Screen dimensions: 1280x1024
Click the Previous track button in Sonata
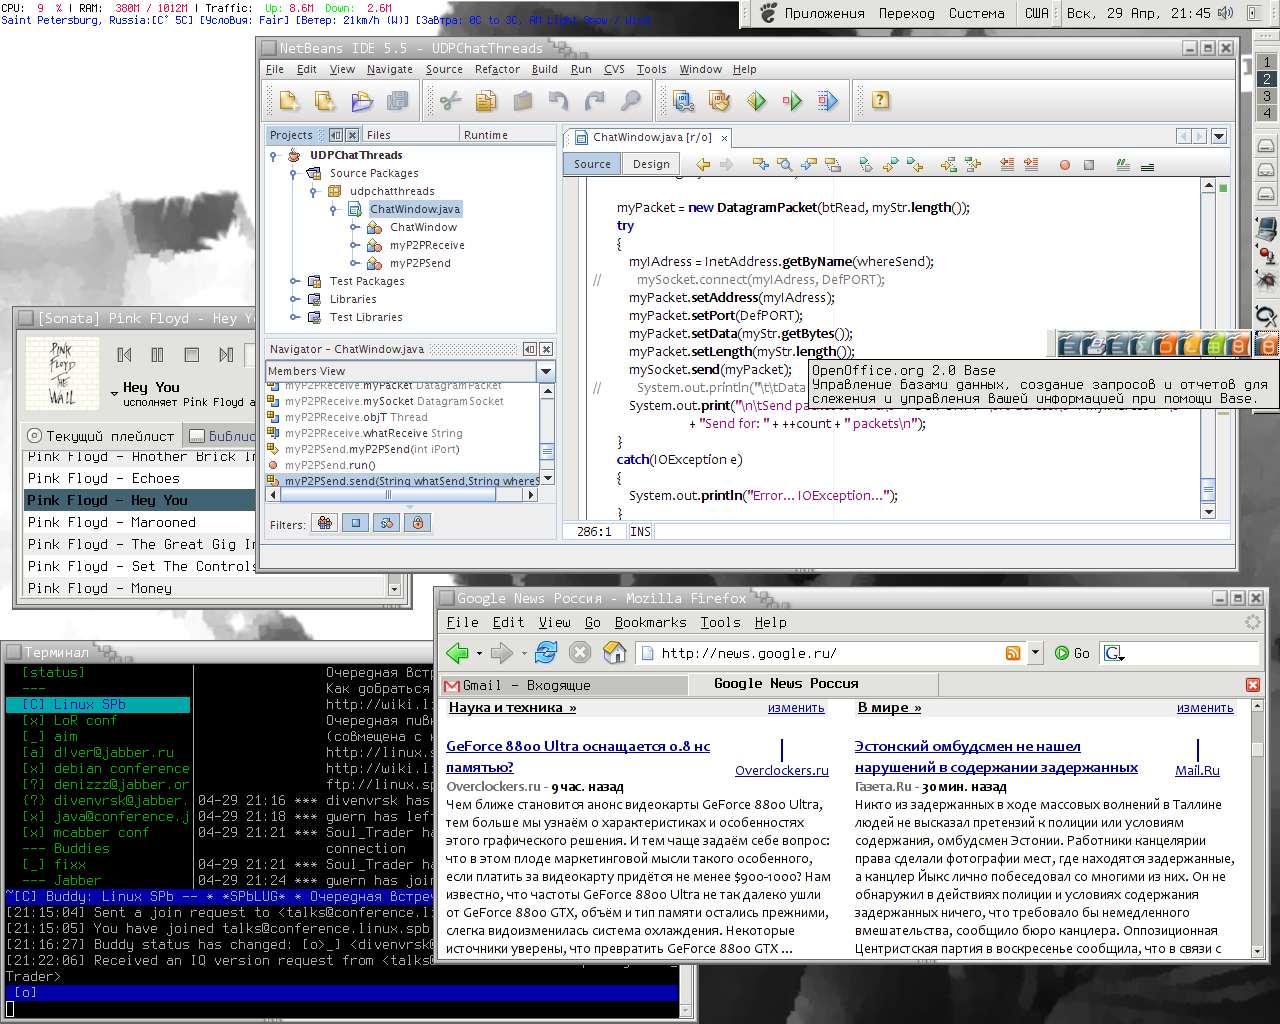point(124,354)
